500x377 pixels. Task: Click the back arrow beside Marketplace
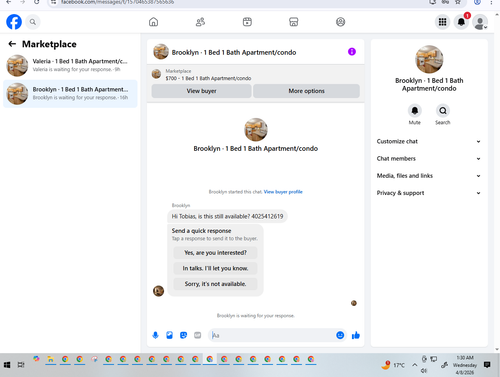click(x=12, y=44)
